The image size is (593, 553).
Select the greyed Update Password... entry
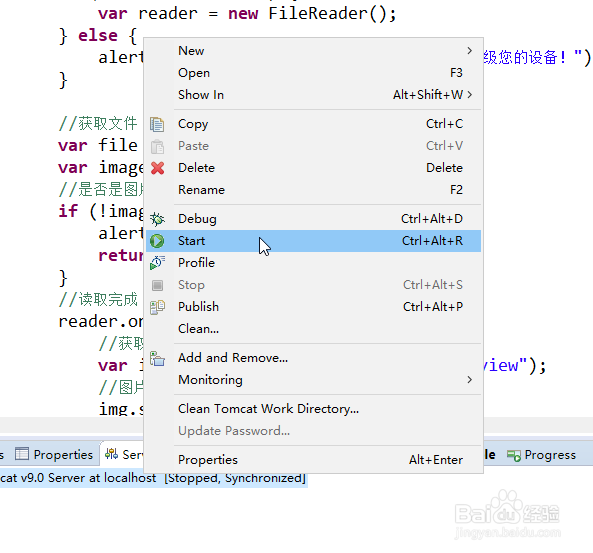tap(313, 431)
